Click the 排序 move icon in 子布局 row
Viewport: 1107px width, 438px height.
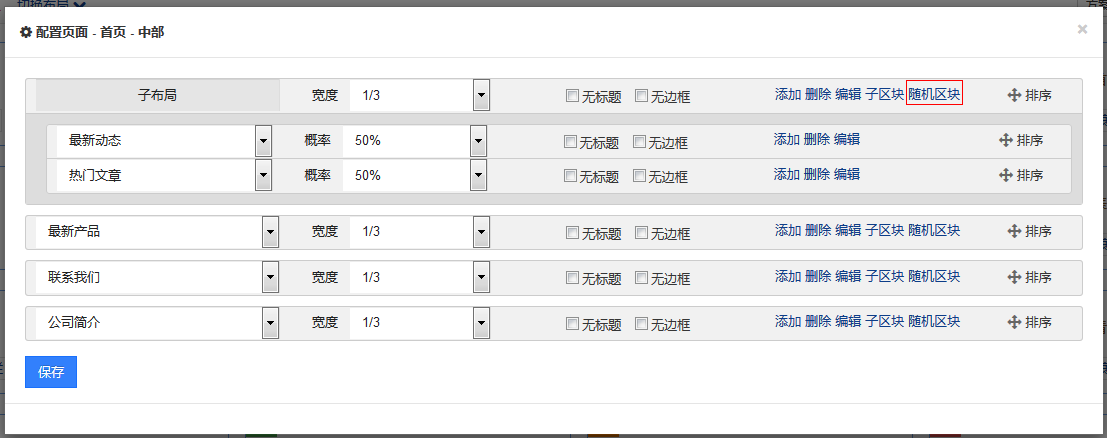[x=1014, y=95]
